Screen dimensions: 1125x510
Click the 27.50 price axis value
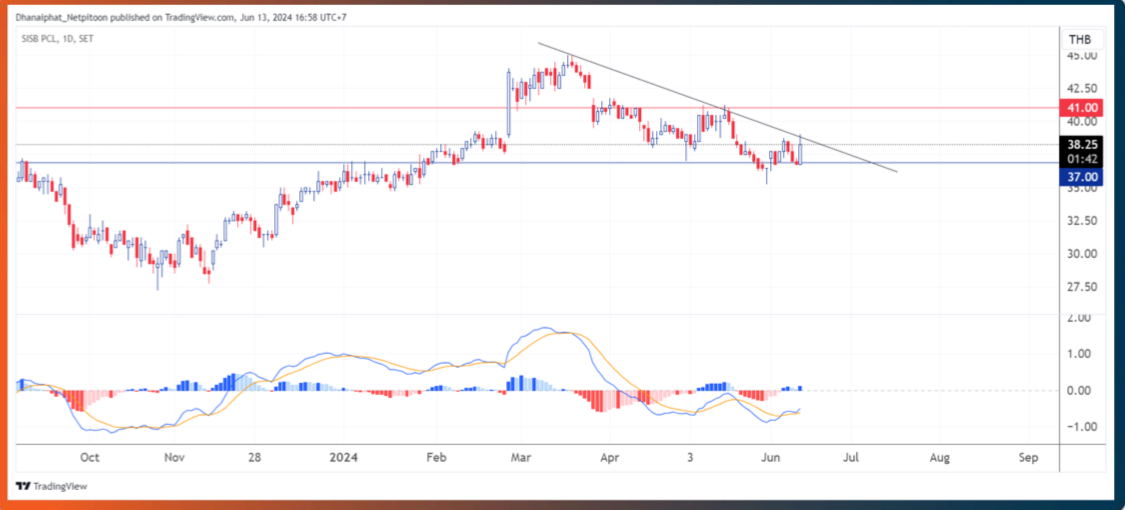(1082, 287)
